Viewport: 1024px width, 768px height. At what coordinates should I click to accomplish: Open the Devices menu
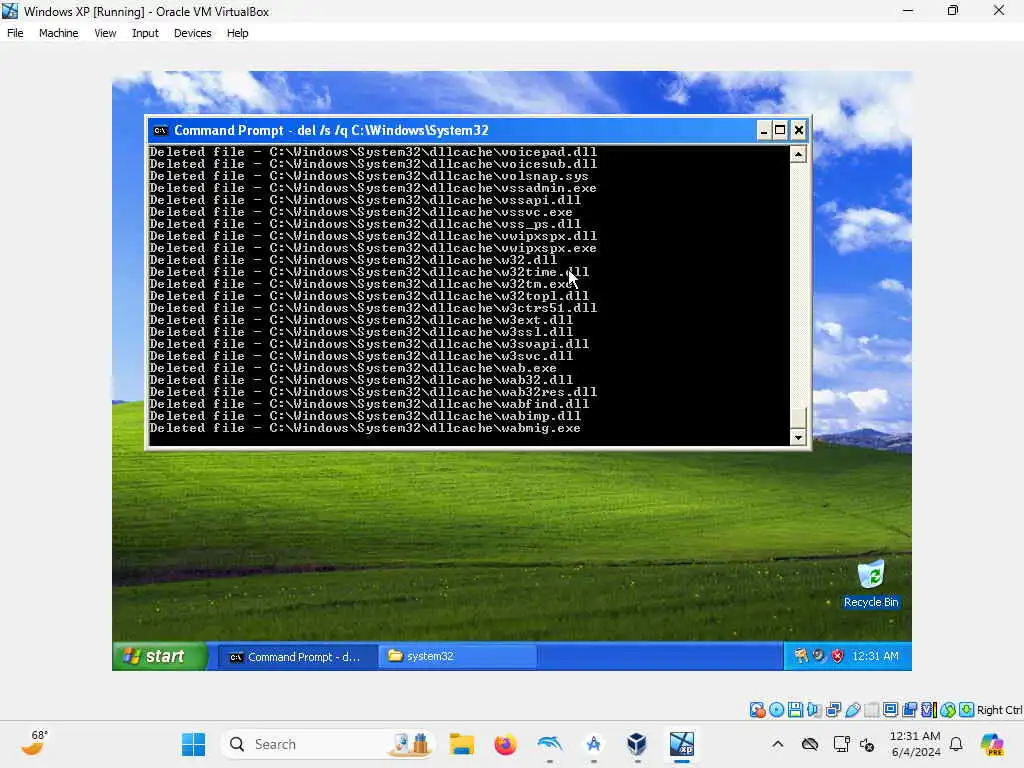coord(193,33)
